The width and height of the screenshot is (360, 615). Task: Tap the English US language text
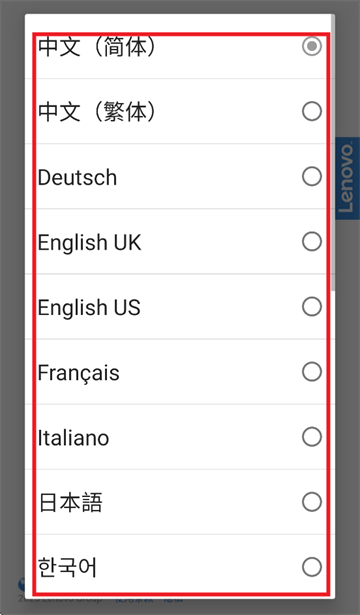[89, 308]
